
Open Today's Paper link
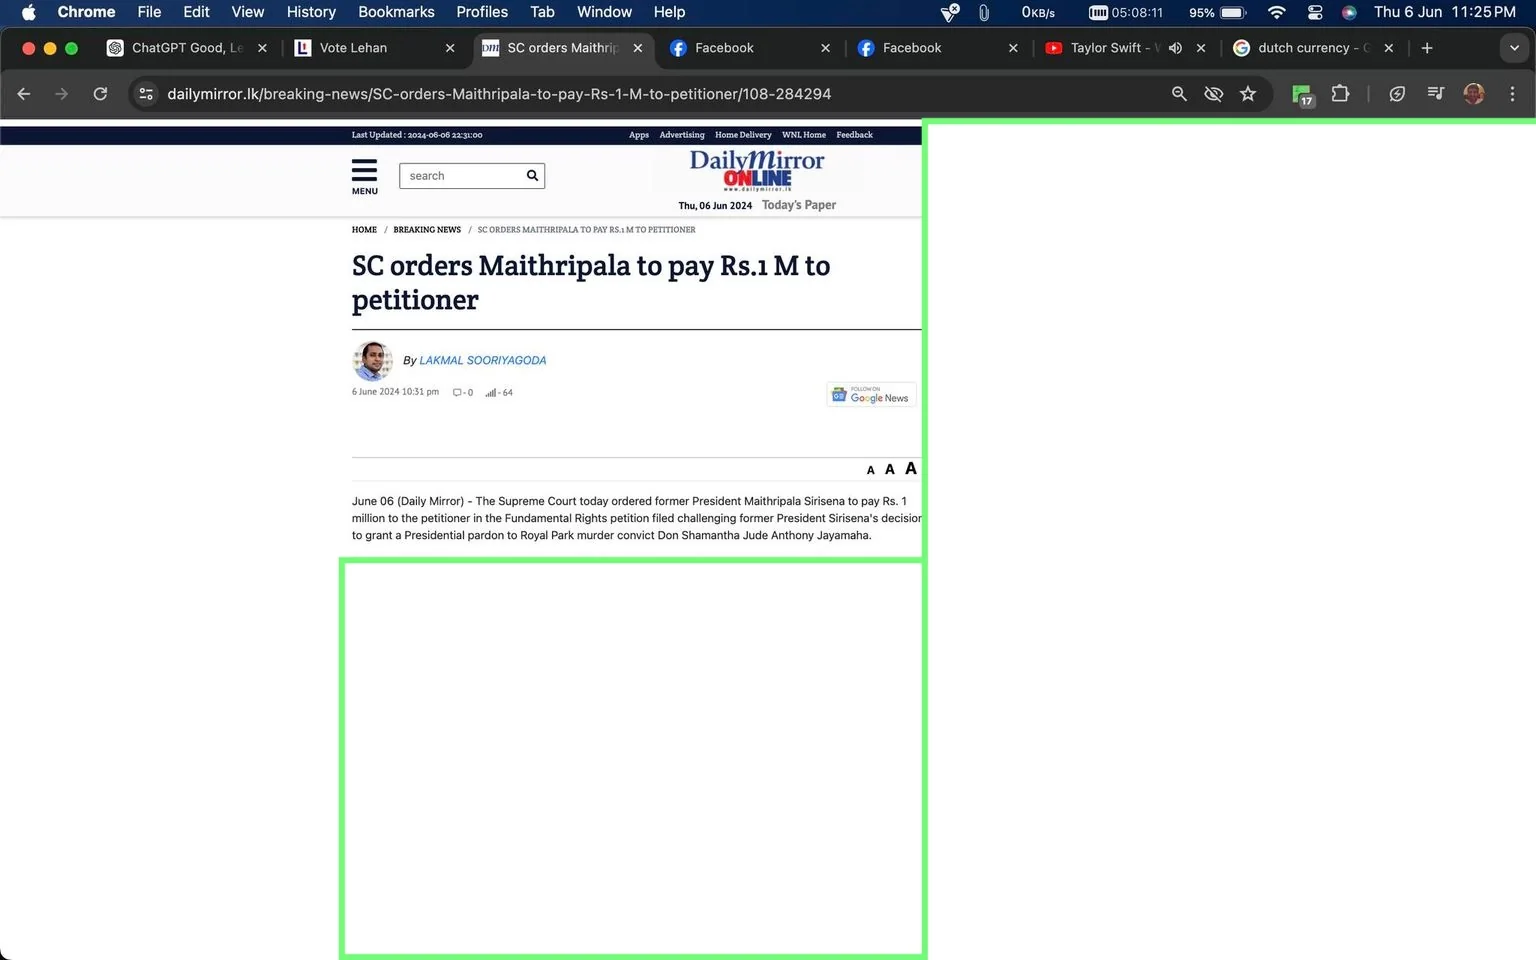[x=799, y=205]
